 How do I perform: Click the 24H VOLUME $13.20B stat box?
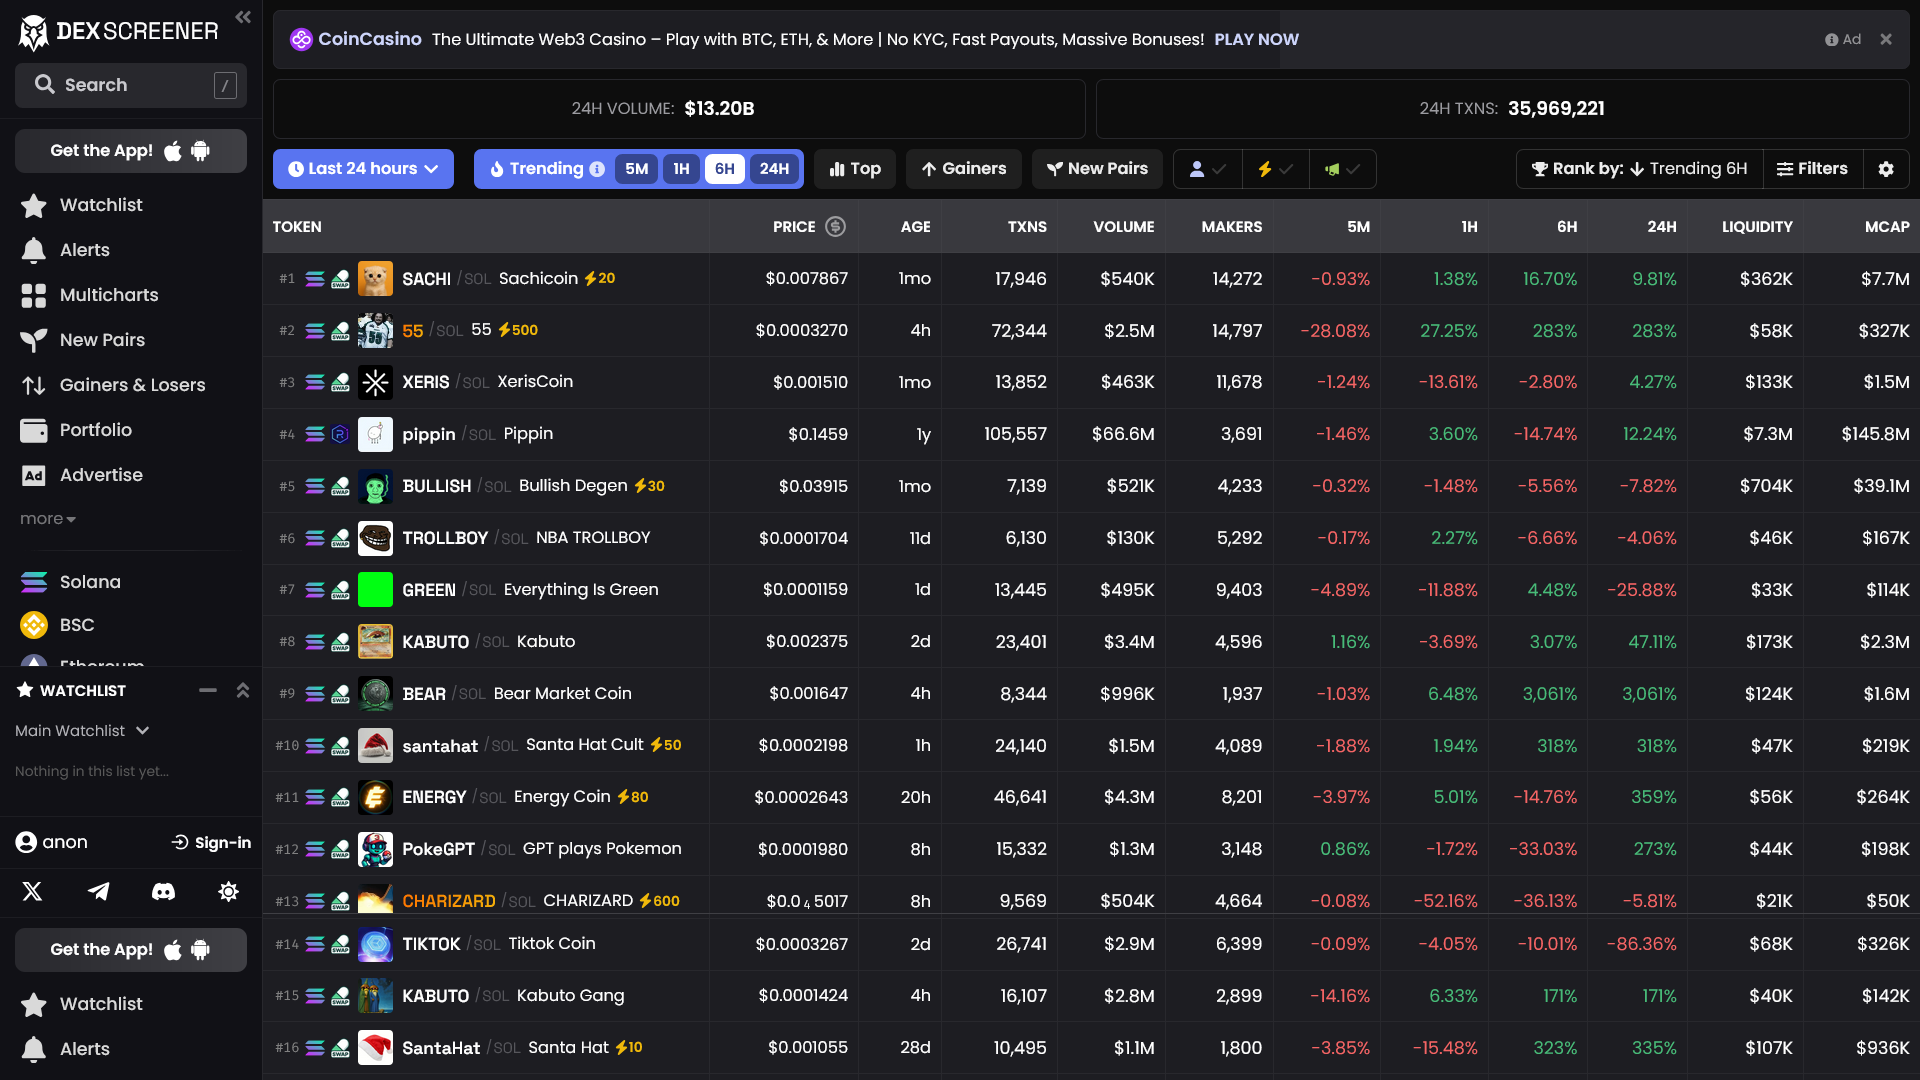coord(679,109)
